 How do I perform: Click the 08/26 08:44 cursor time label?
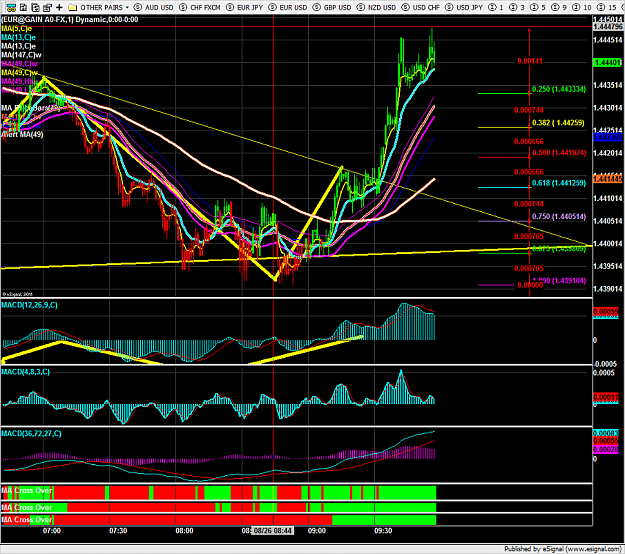273,531
